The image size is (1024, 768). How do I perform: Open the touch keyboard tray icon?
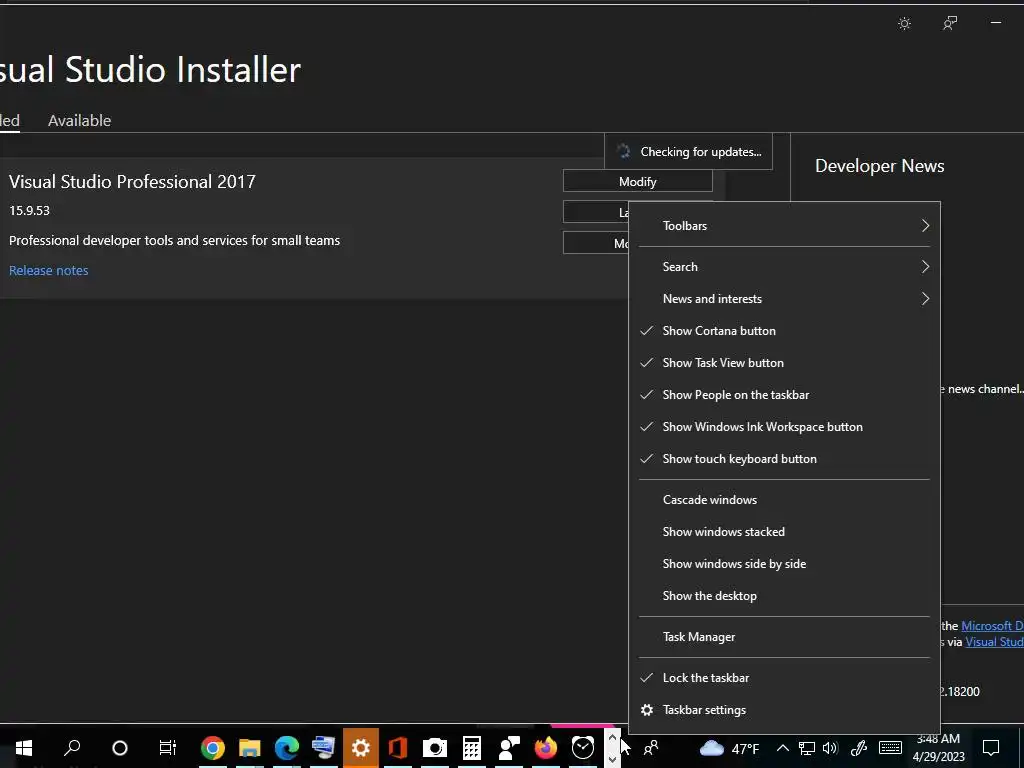click(890, 748)
